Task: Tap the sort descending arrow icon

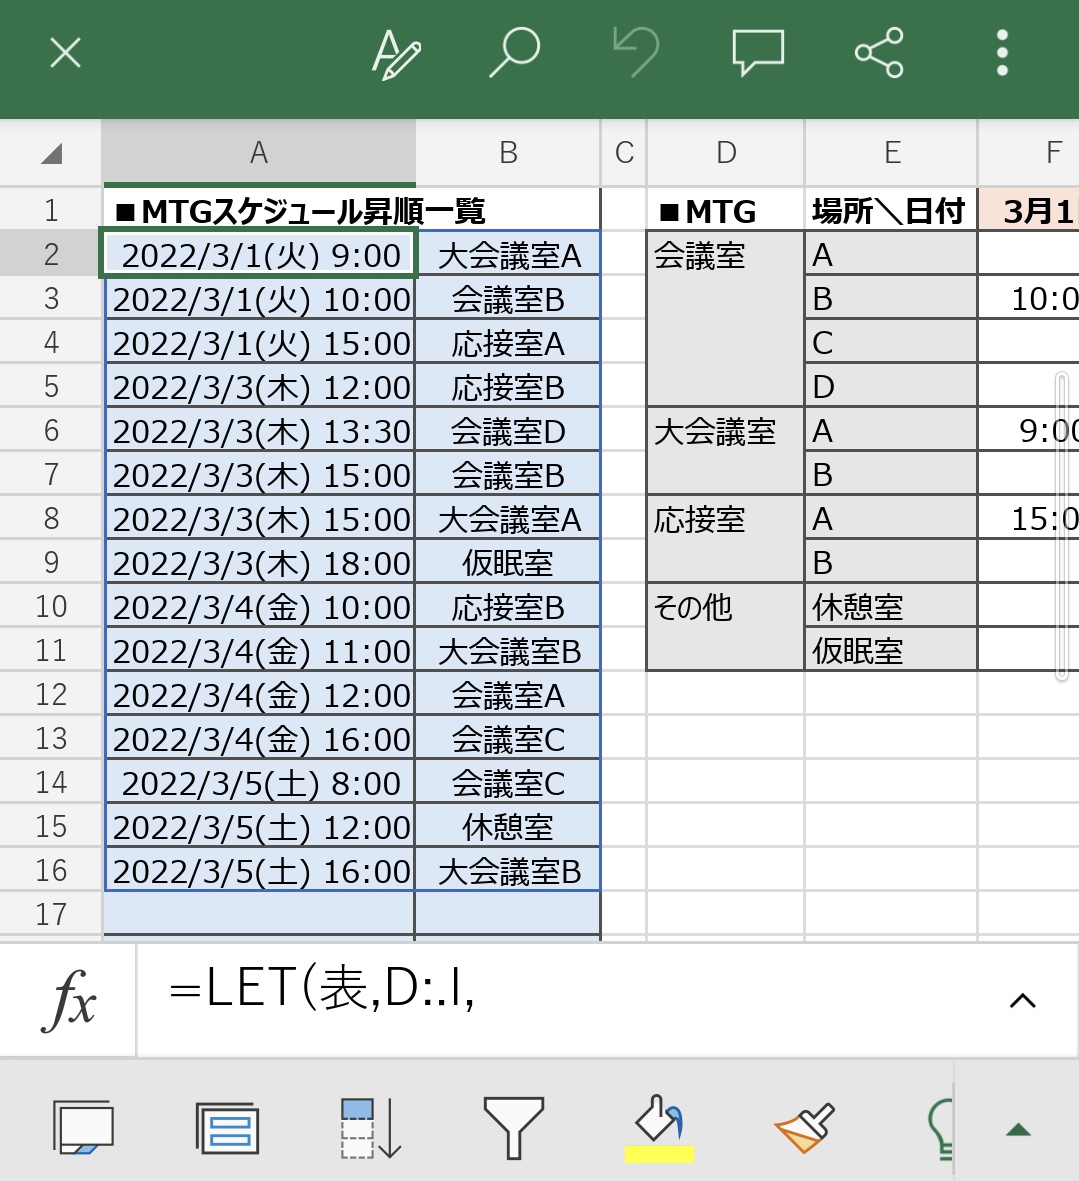Action: pos(370,1128)
